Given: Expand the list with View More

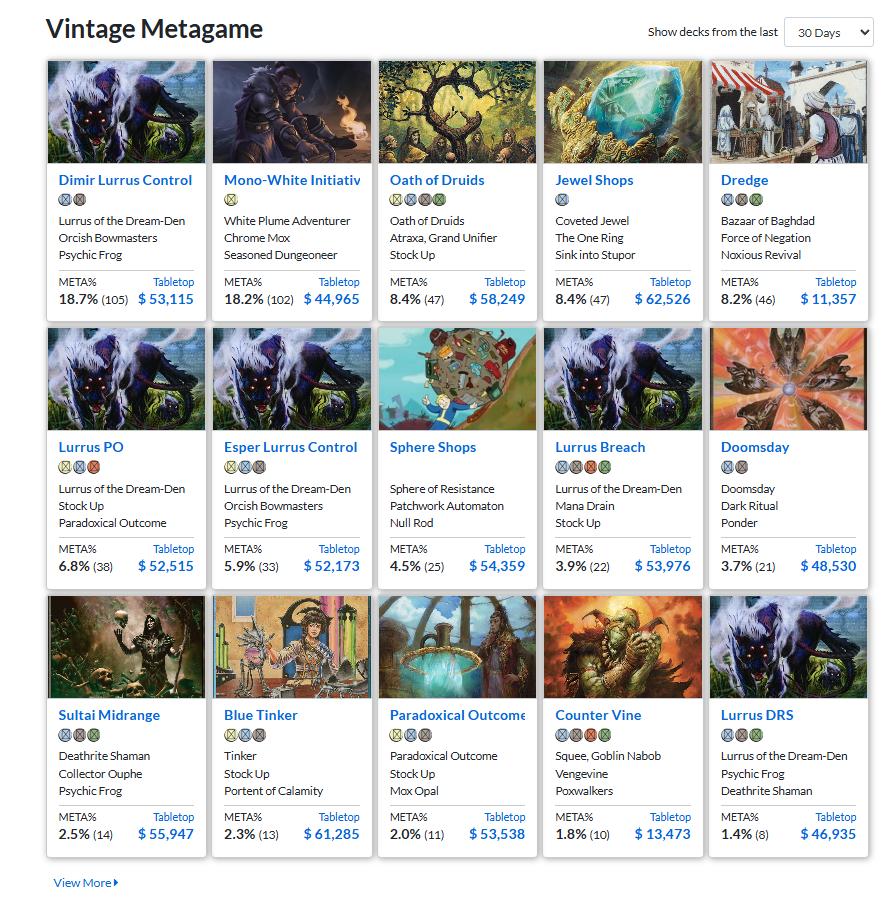Looking at the screenshot, I should coord(86,883).
